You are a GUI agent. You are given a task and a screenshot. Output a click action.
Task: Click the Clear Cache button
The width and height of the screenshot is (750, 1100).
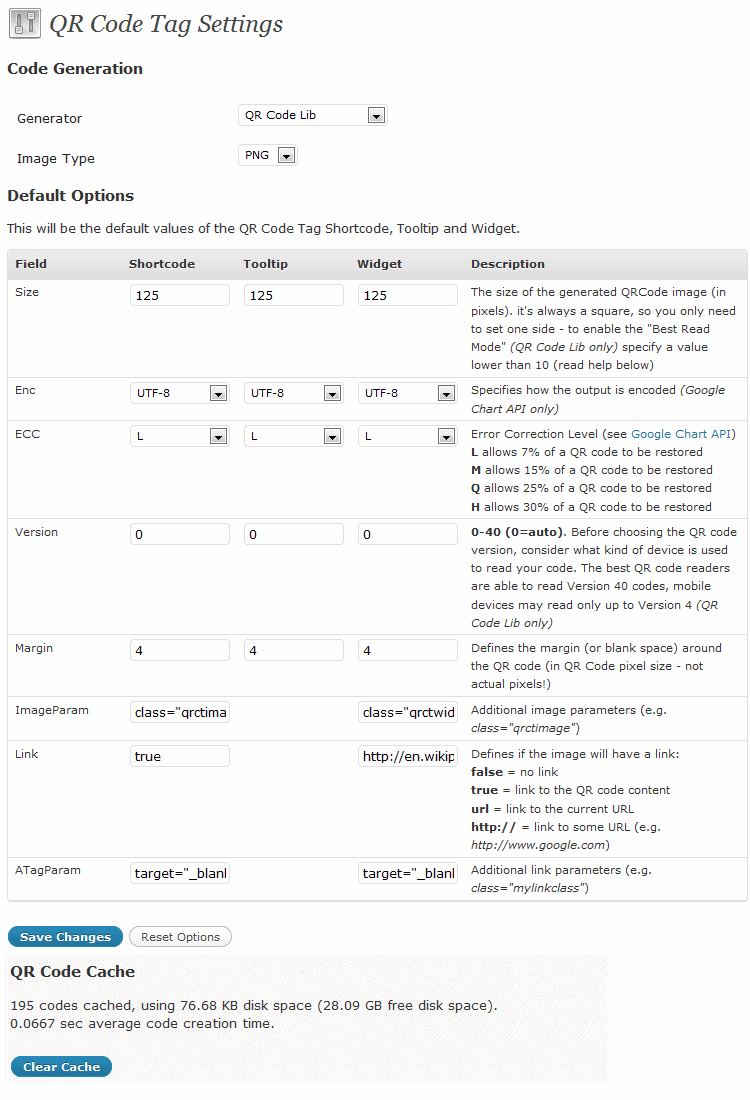coord(62,1067)
